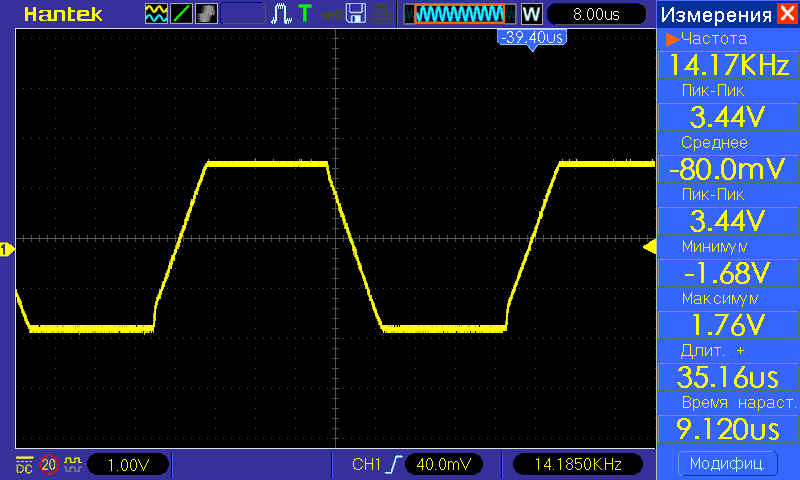Viewport: 800px width, 480px height.
Task: Click the square wave probe icon
Action: click(72, 464)
